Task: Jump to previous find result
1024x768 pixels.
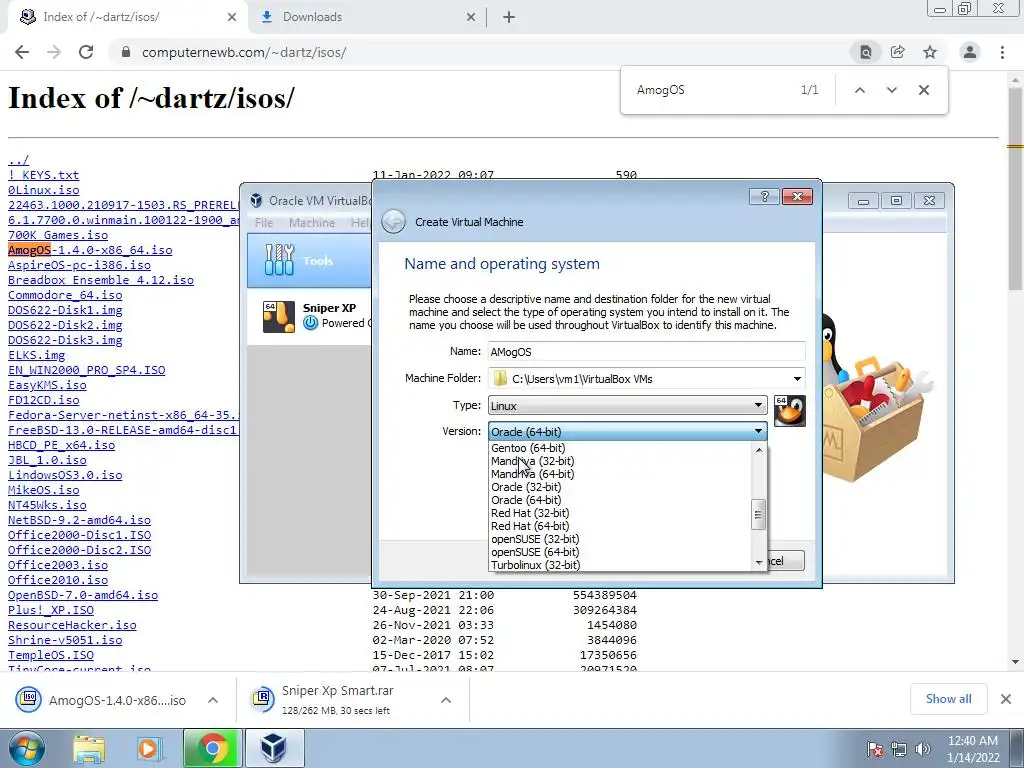Action: (860, 90)
